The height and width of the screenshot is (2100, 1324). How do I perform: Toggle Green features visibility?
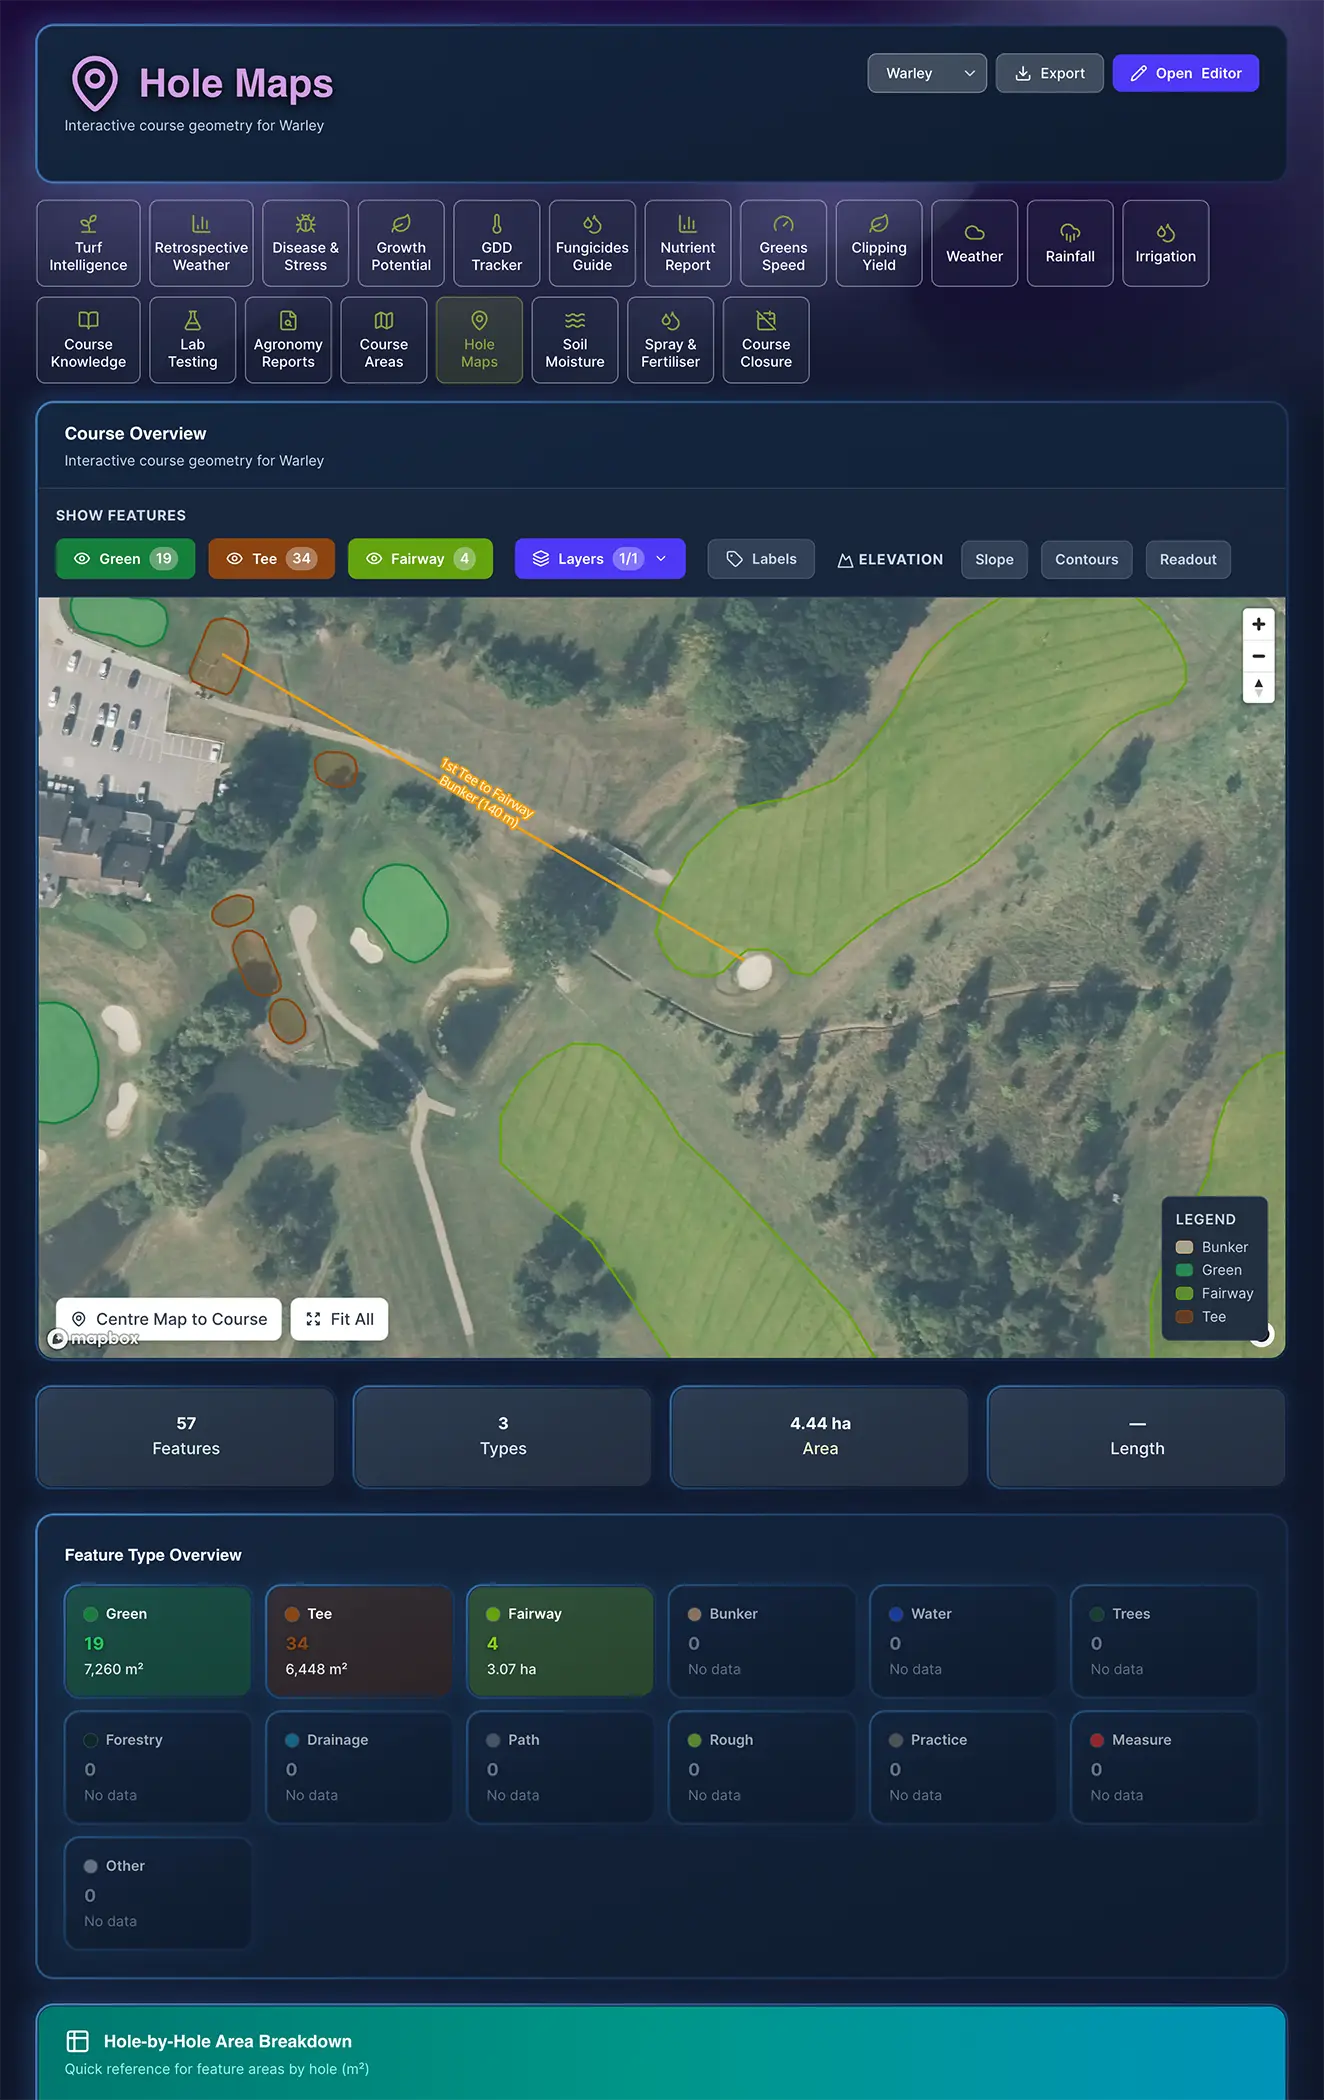(x=125, y=559)
